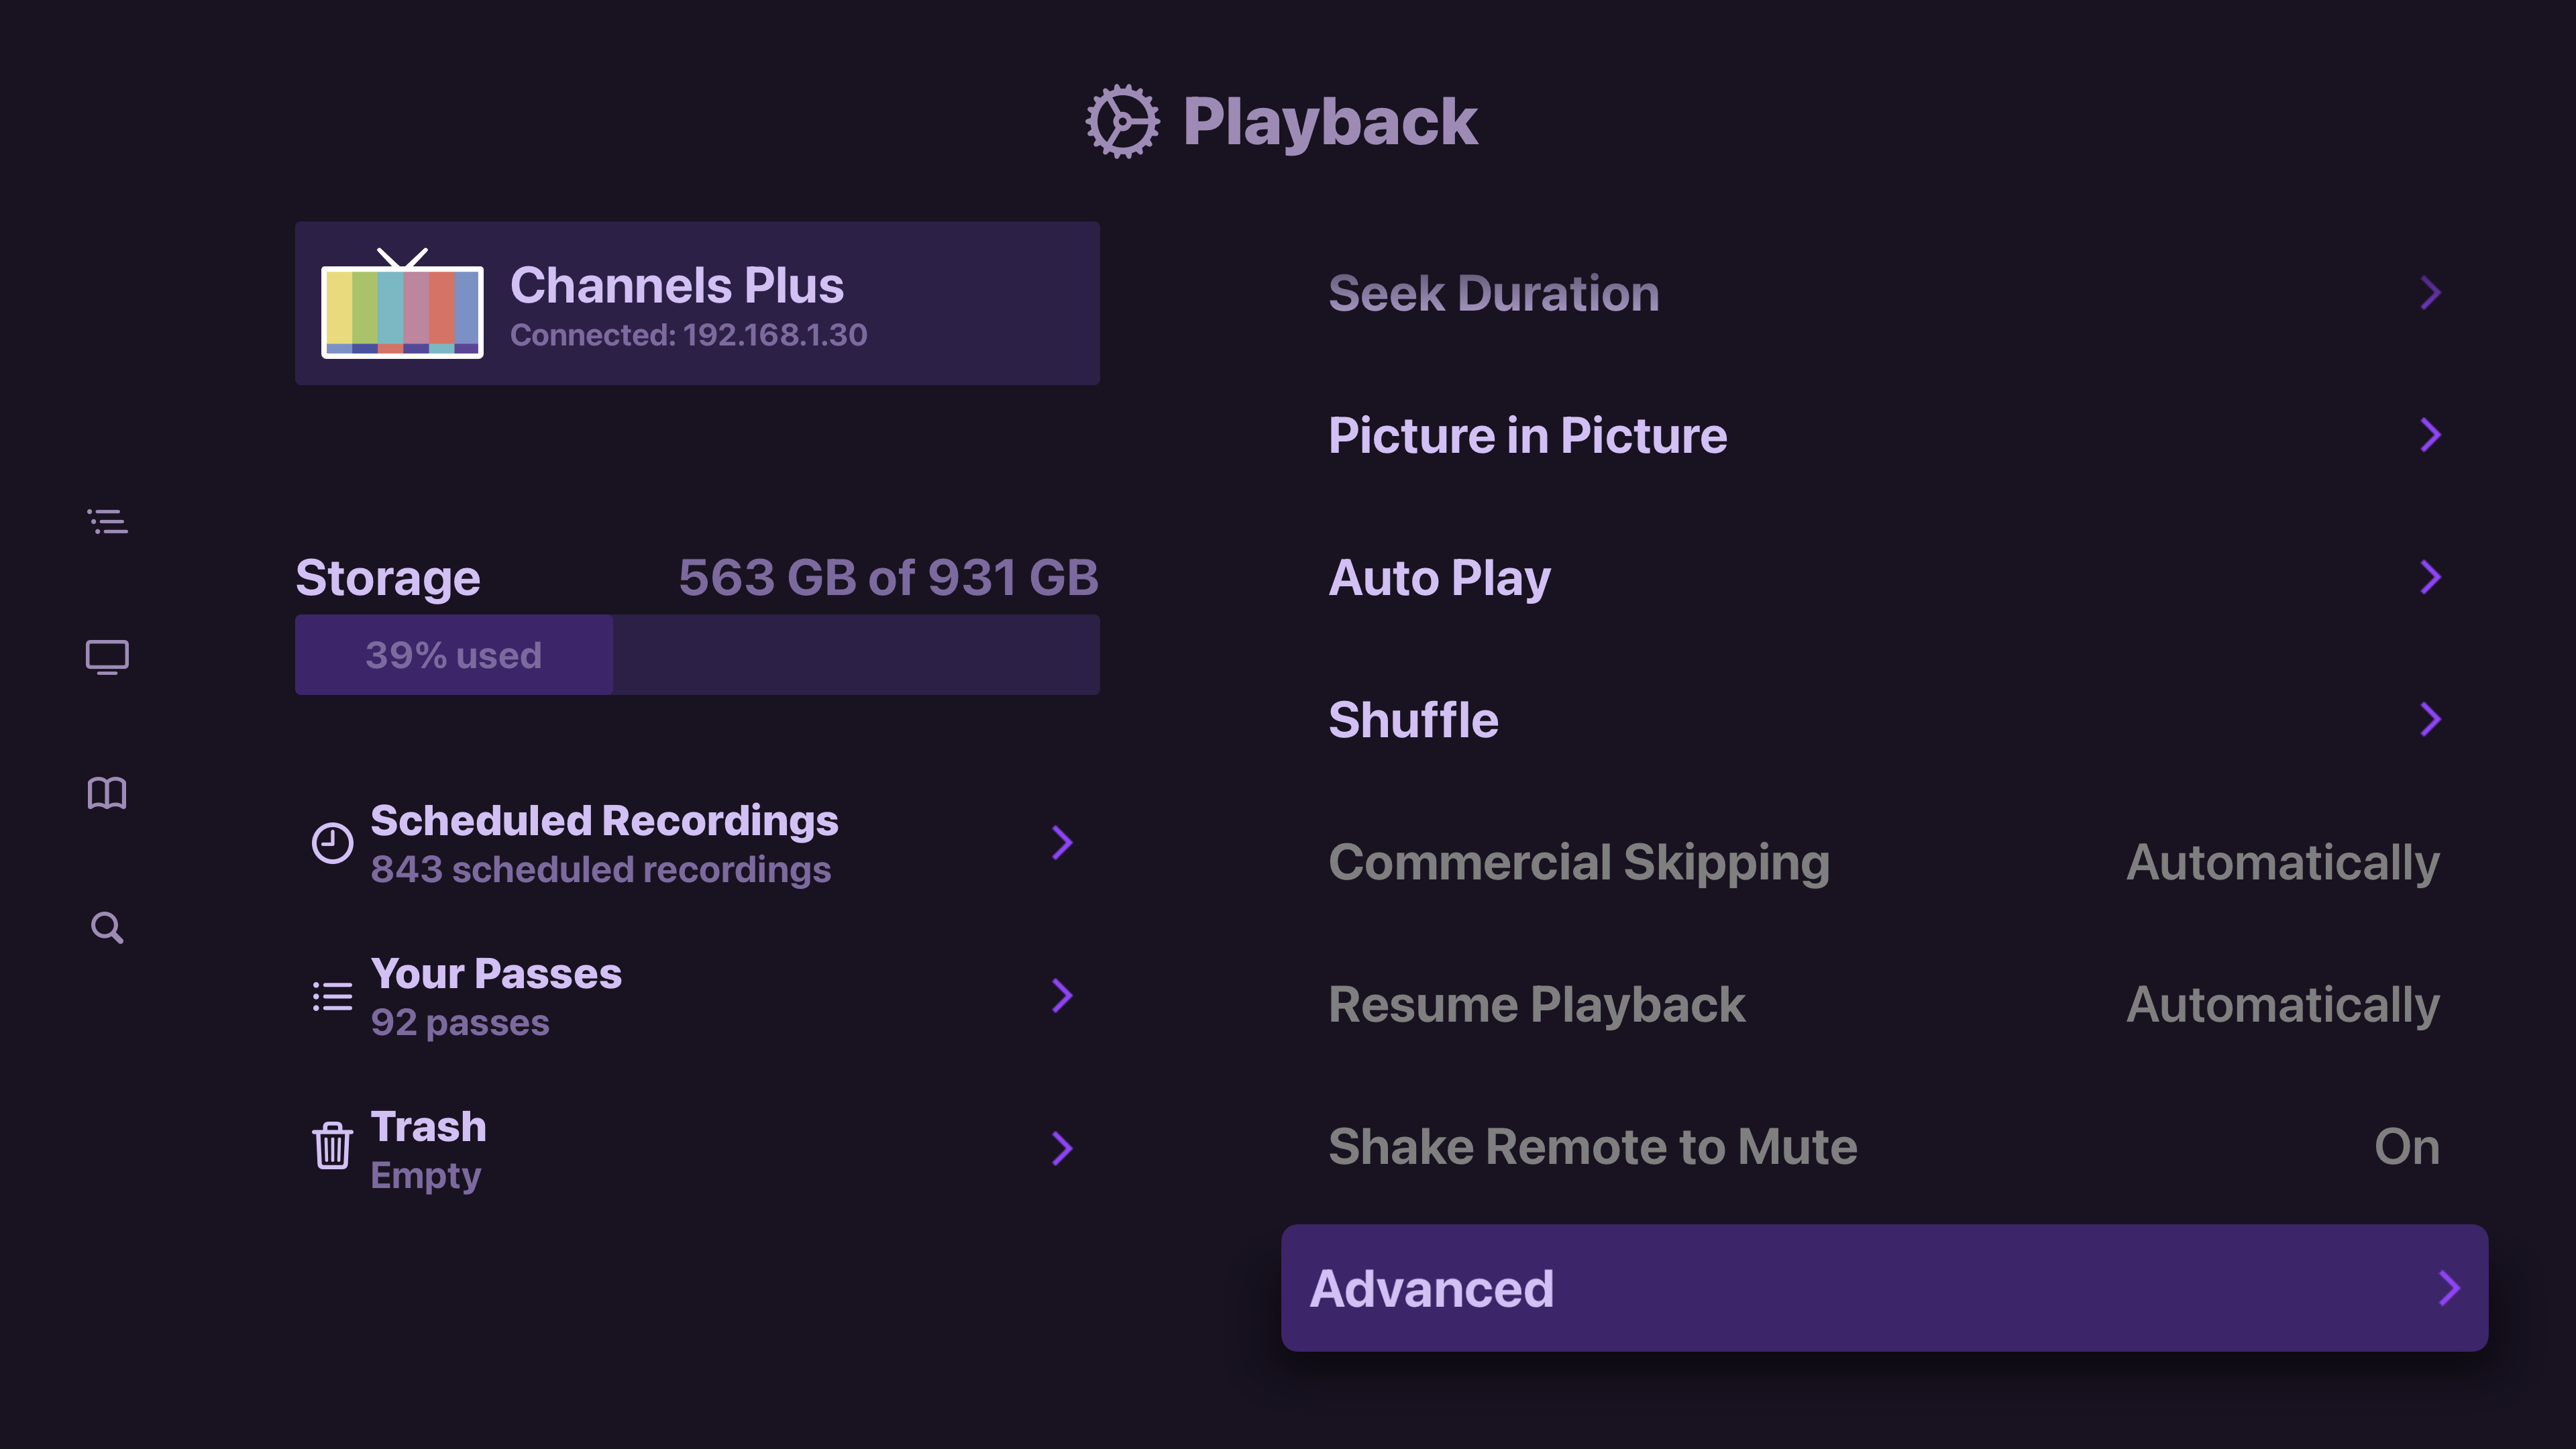The image size is (2576, 1449).
Task: Expand the Scheduled Recordings chevron
Action: pos(1062,843)
